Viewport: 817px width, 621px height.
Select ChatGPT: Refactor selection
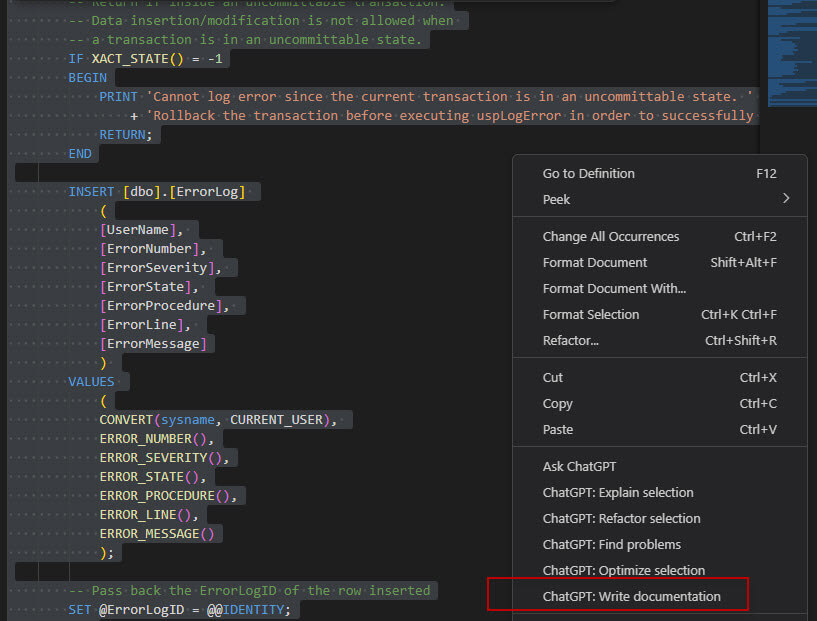point(622,518)
